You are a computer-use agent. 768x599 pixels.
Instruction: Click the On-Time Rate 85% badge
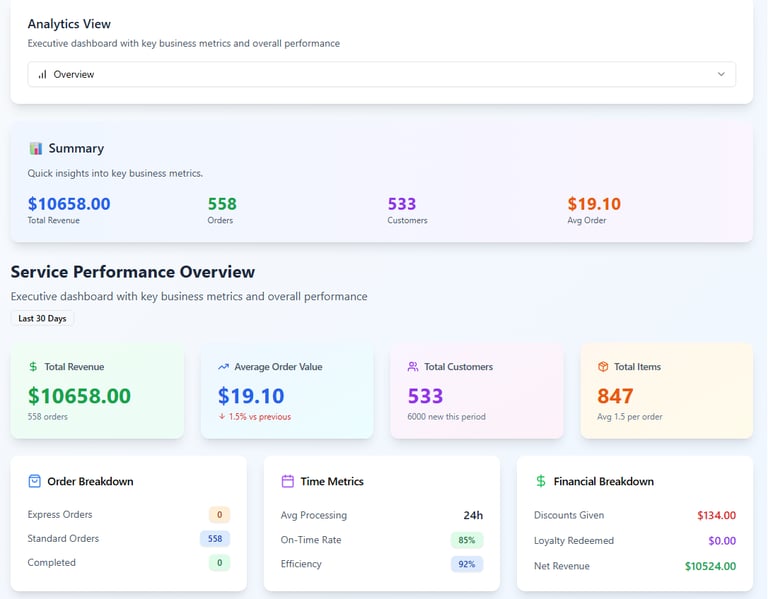[466, 540]
